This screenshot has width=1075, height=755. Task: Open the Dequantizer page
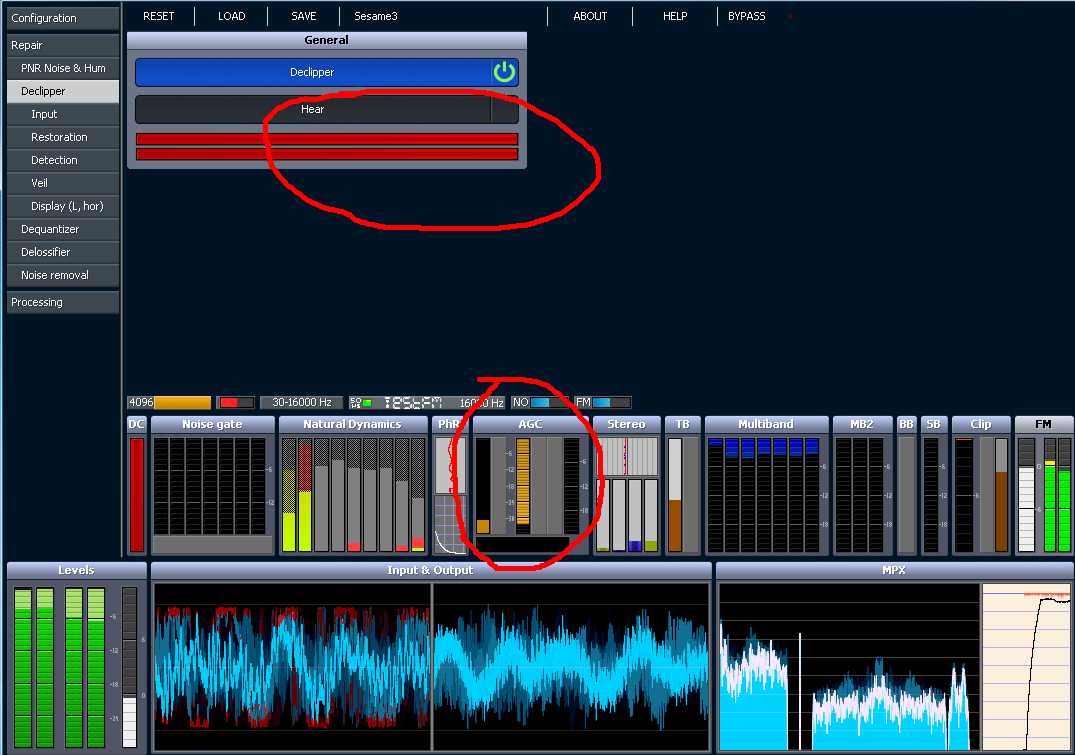pos(63,229)
